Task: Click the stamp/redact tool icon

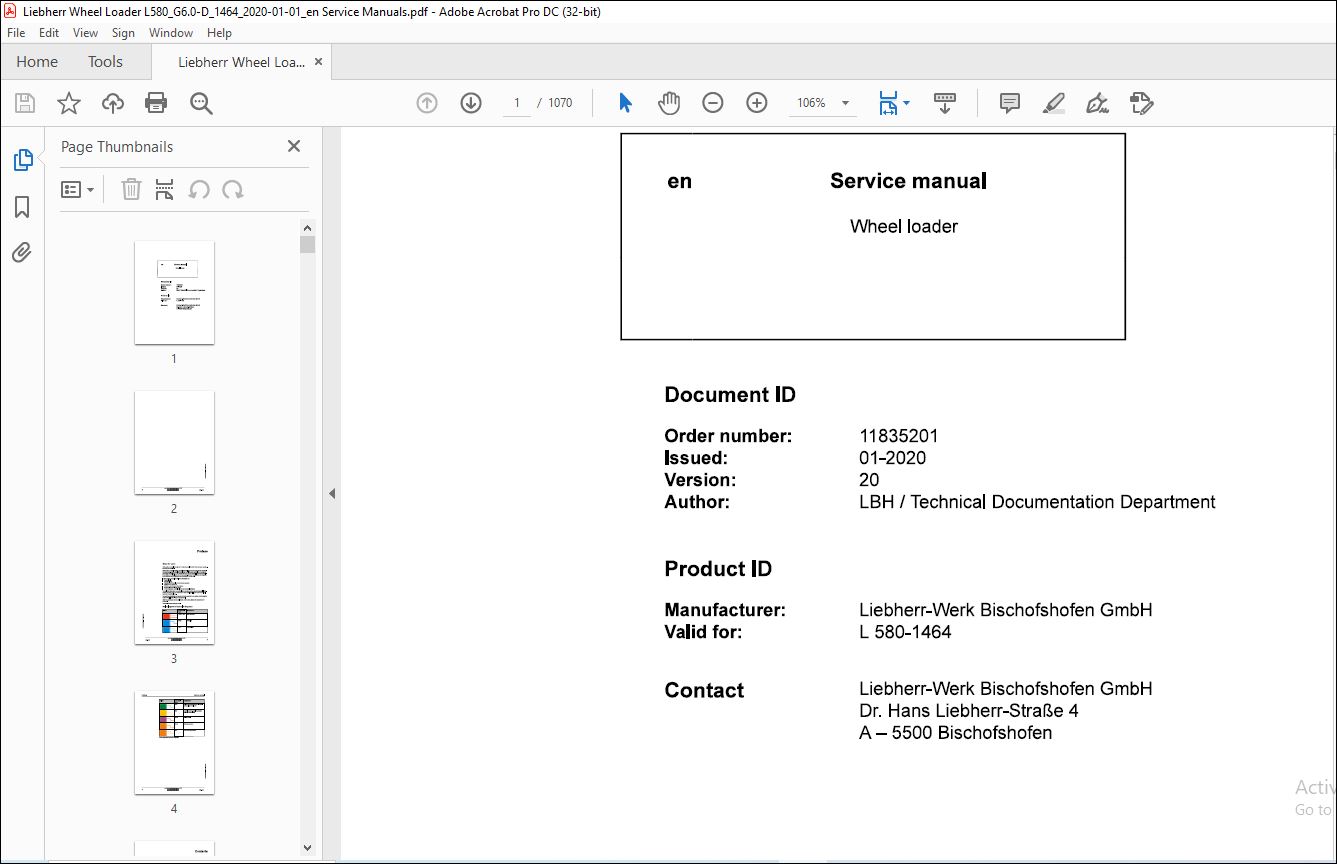Action: pos(1141,103)
